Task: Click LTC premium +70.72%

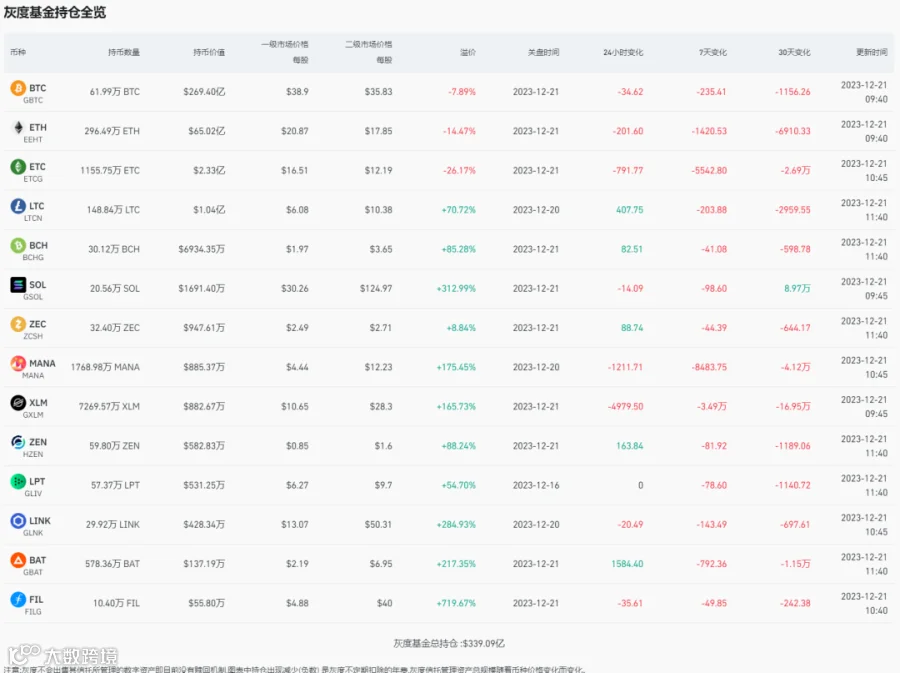Action: coord(459,210)
